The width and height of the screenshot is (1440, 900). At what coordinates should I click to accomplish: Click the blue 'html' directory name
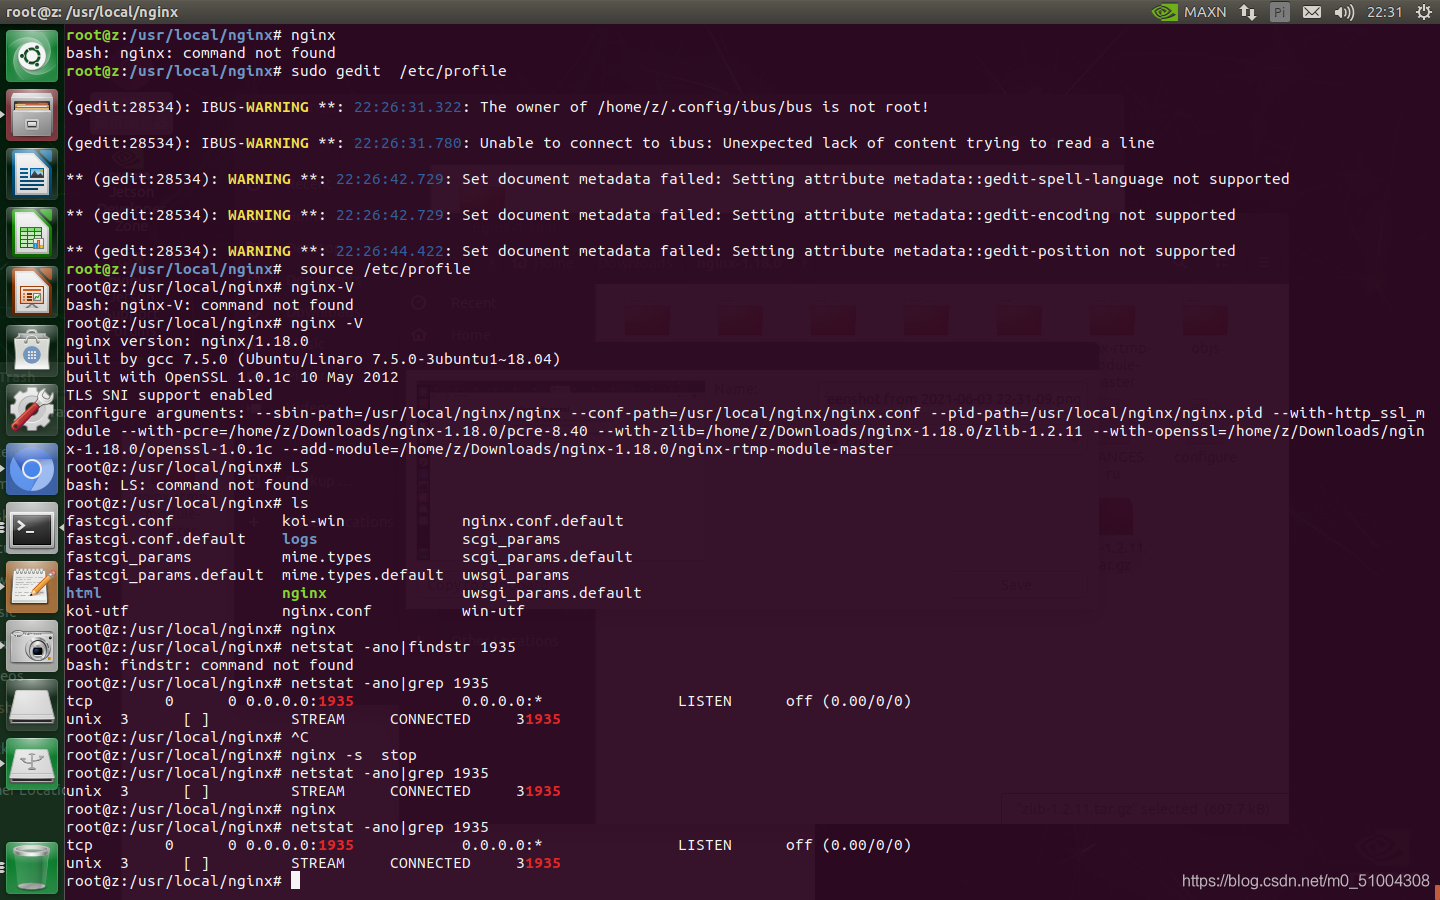coord(84,593)
